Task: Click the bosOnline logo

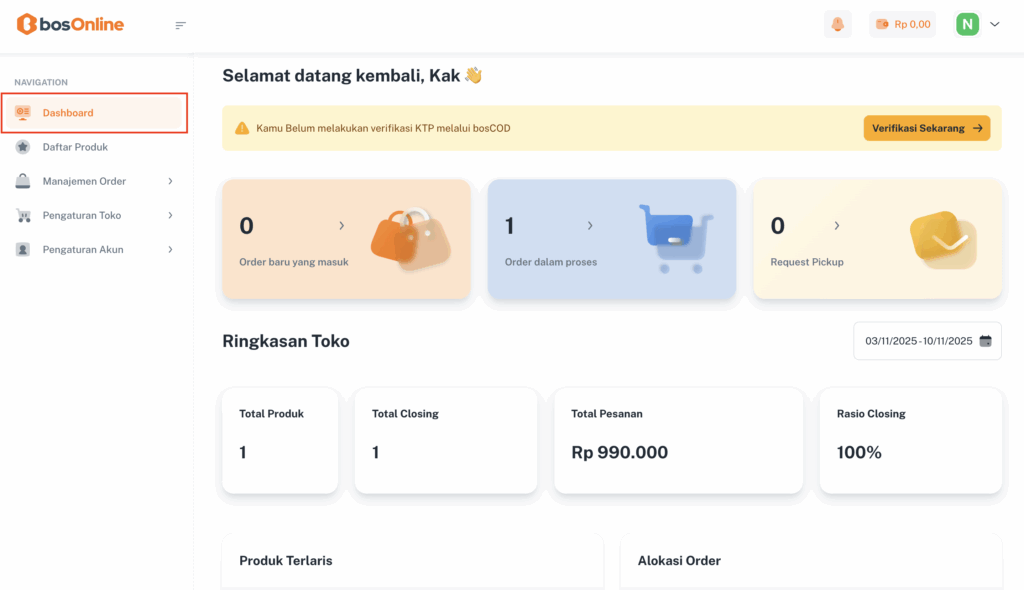Action: point(71,24)
